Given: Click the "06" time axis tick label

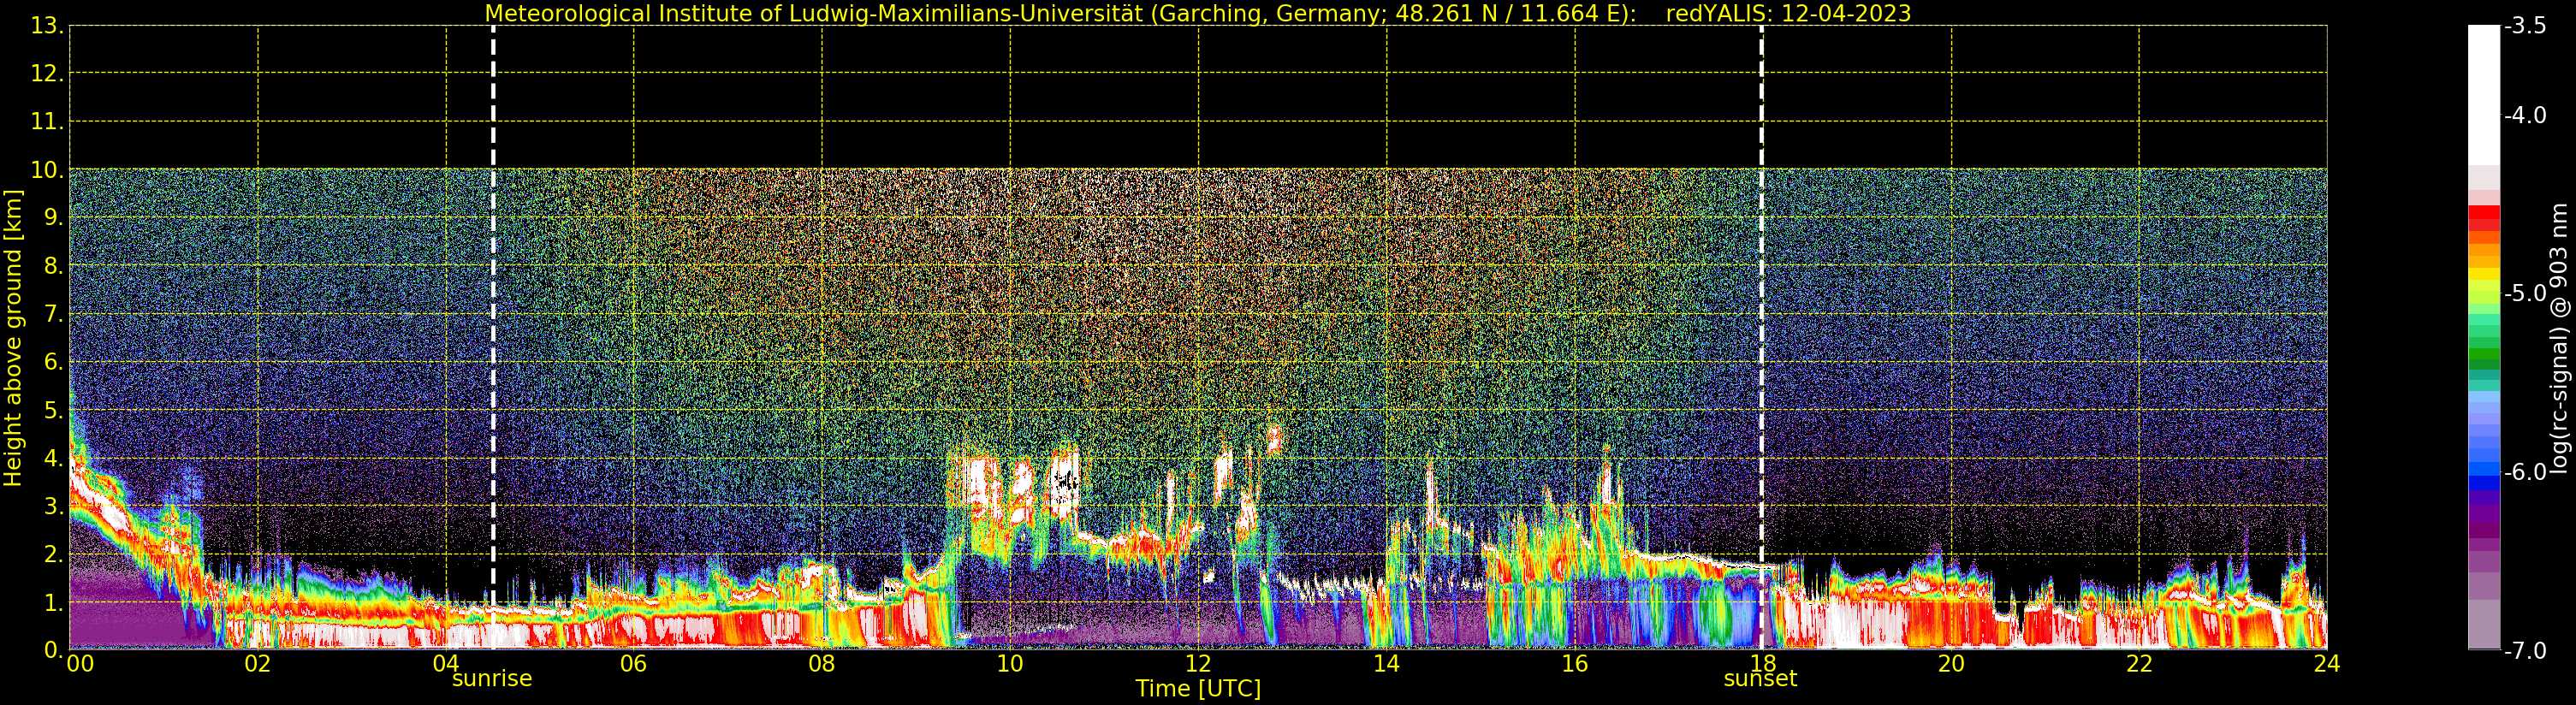Looking at the screenshot, I should point(634,664).
